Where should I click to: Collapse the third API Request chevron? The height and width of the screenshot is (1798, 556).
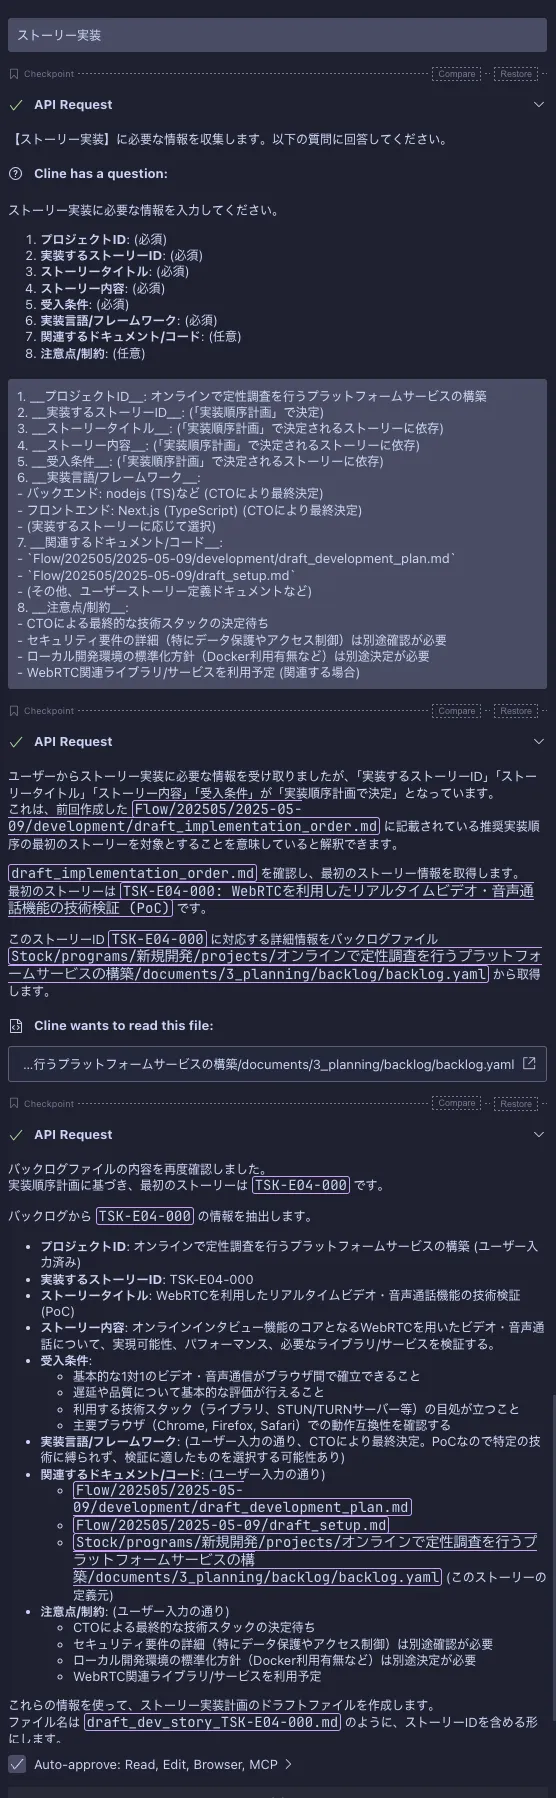(539, 1135)
